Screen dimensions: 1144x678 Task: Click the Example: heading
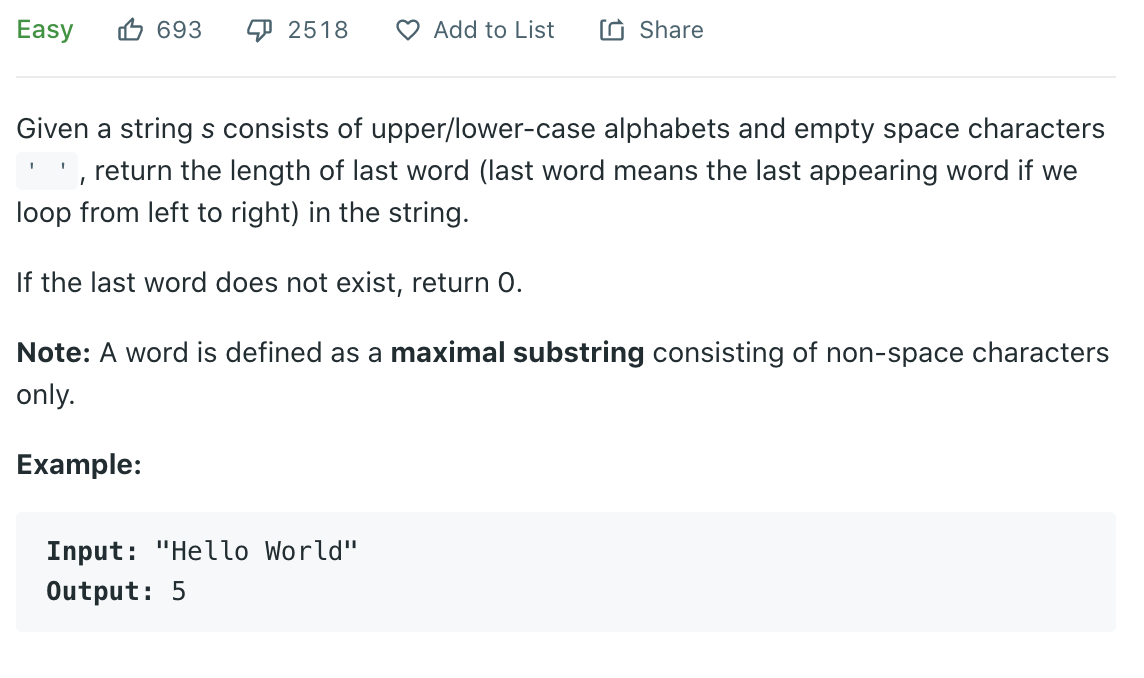click(79, 464)
